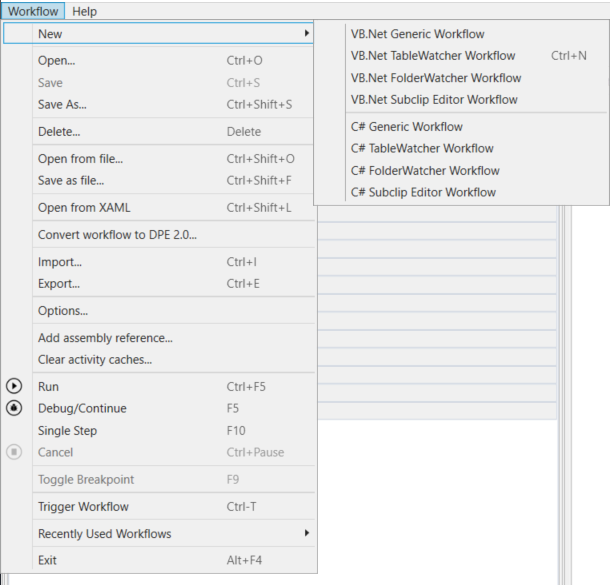The image size is (610, 585).
Task: Choose C# FolderWatcher Workflow
Action: pyautogui.click(x=425, y=171)
